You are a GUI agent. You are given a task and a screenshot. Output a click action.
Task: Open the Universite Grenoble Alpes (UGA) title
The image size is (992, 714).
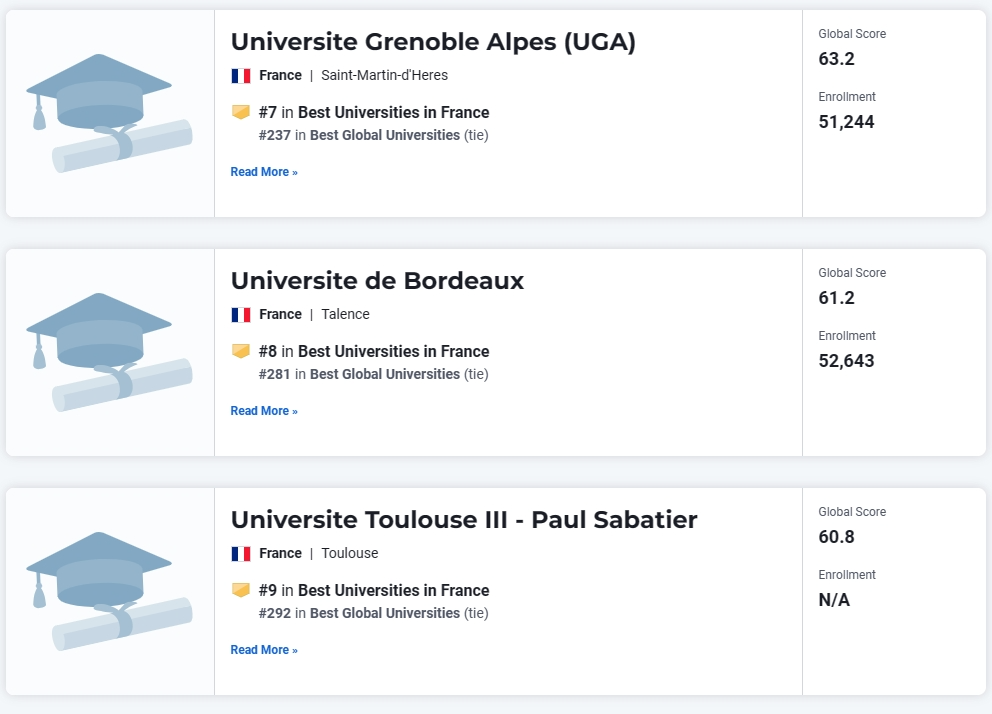point(433,42)
